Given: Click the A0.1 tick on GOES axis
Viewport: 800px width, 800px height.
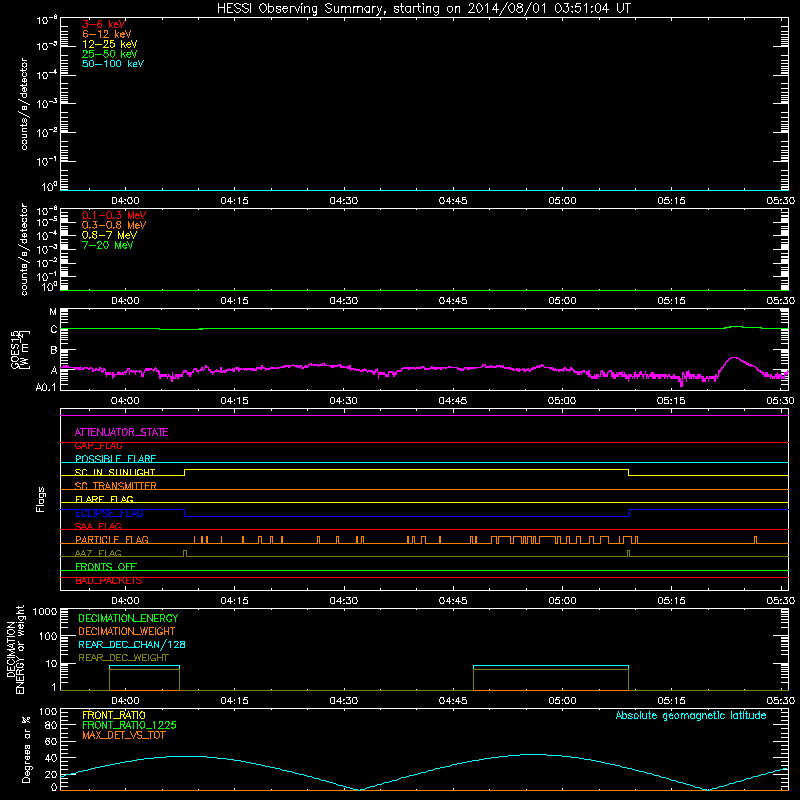Looking at the screenshot, I should click(x=46, y=388).
